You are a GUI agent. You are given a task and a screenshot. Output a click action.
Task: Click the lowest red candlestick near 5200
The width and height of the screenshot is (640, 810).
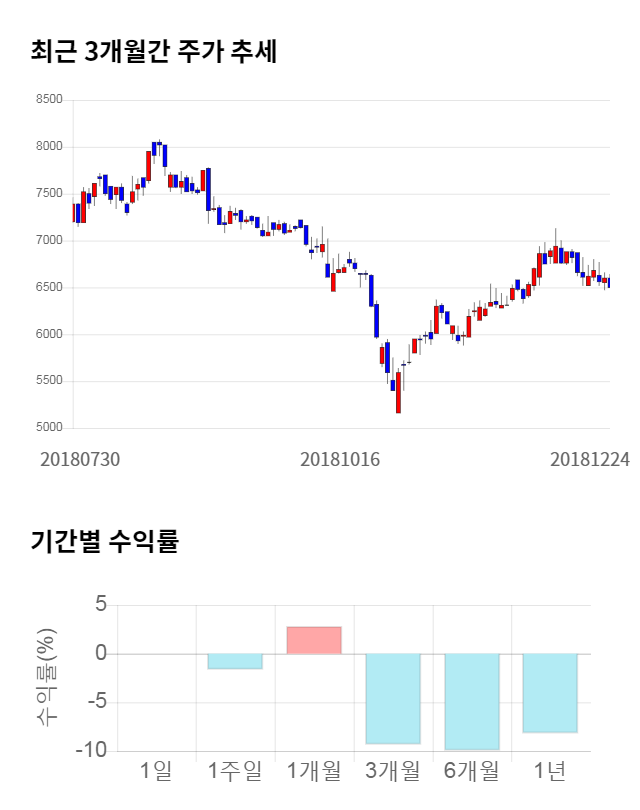click(x=398, y=392)
